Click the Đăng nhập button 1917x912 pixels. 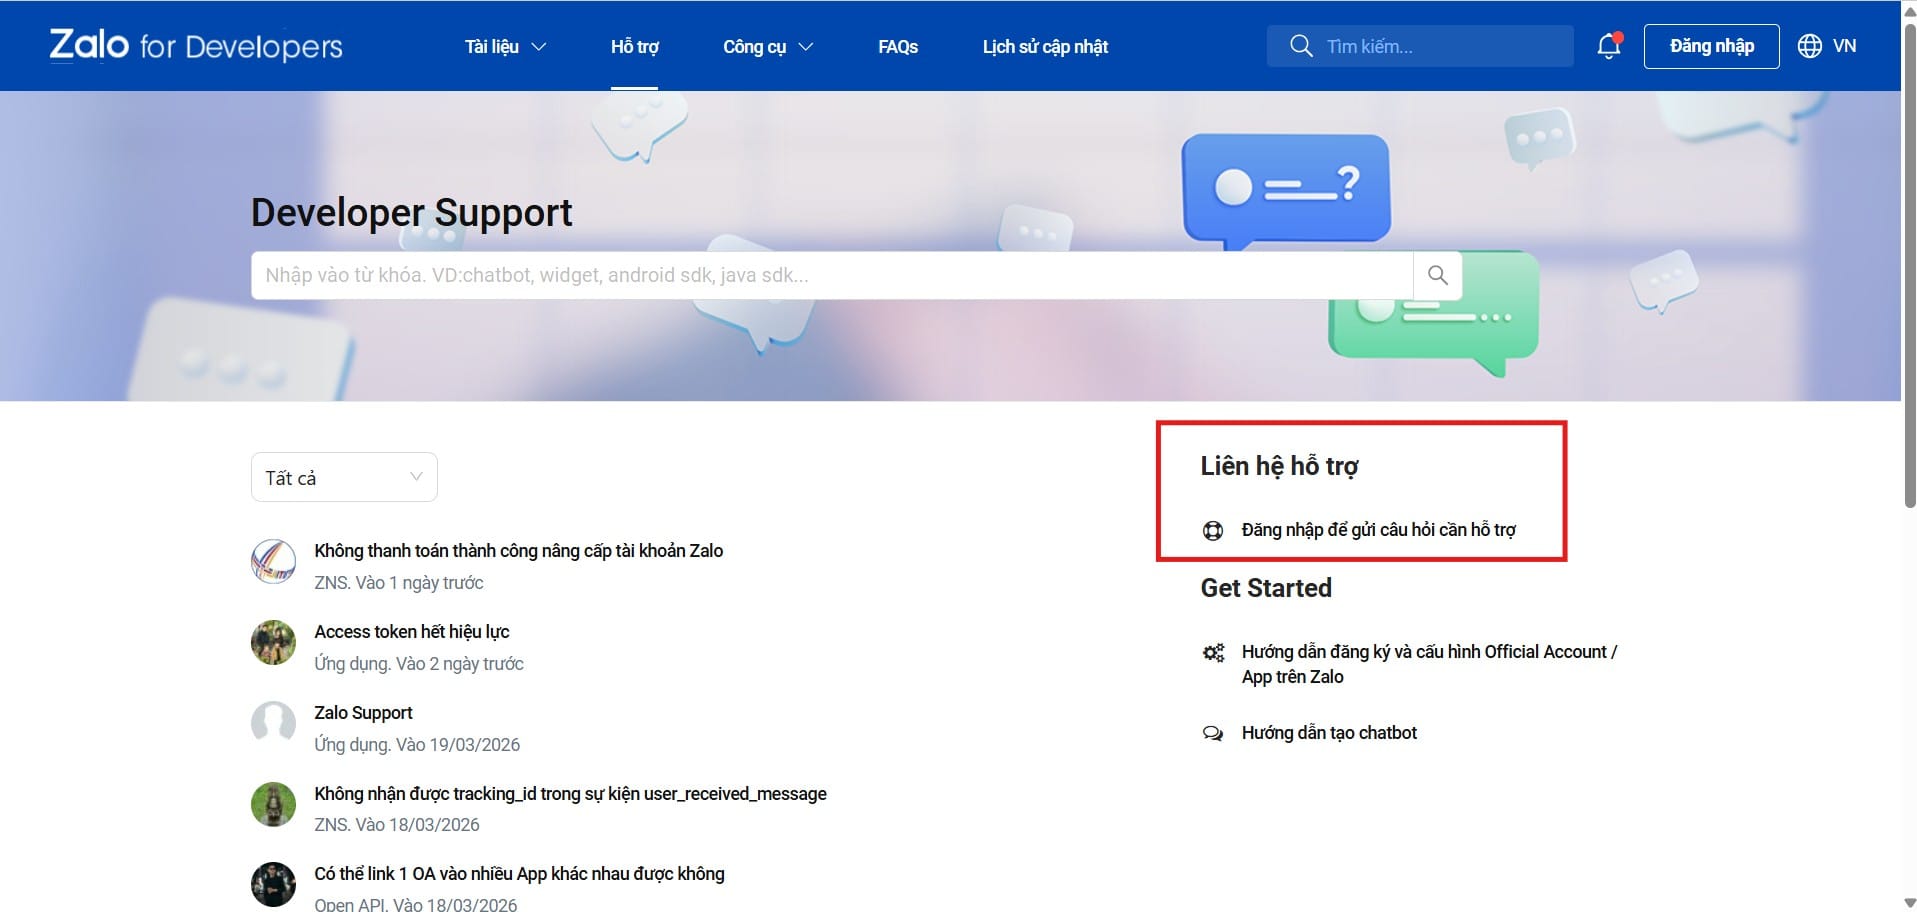(1710, 46)
